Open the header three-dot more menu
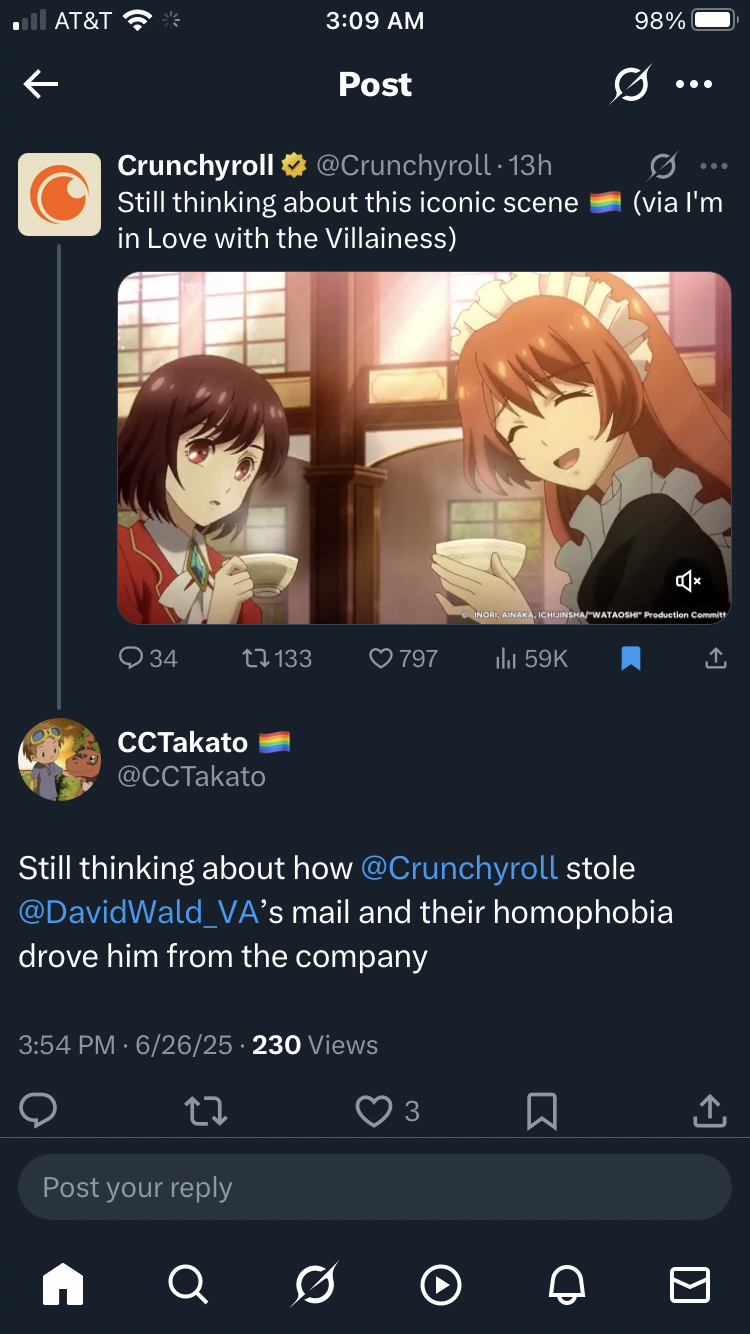The image size is (750, 1334). click(x=694, y=85)
